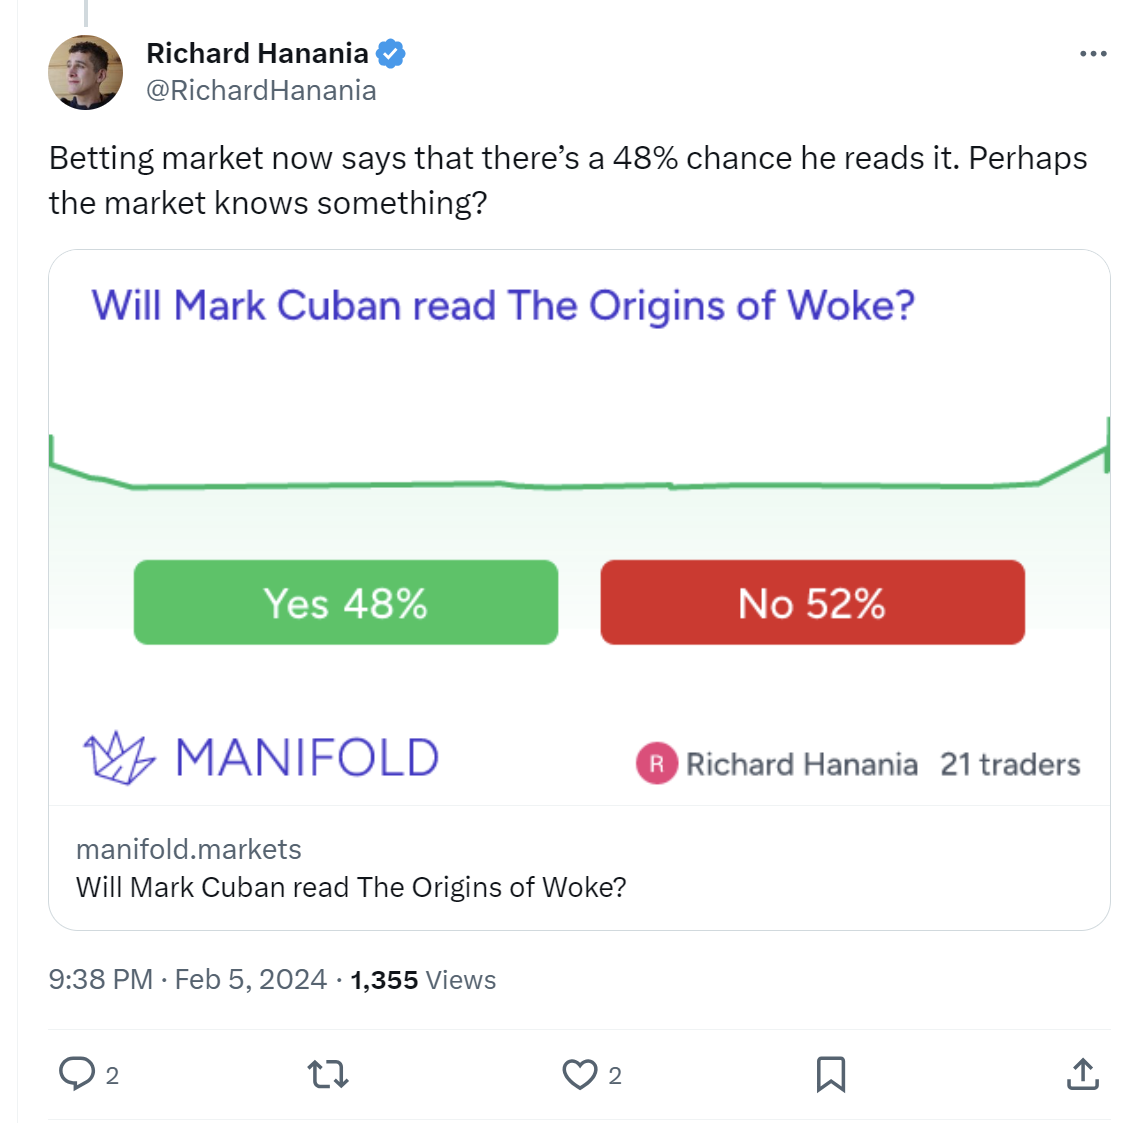Click the 1,355 Views count

coord(423,980)
